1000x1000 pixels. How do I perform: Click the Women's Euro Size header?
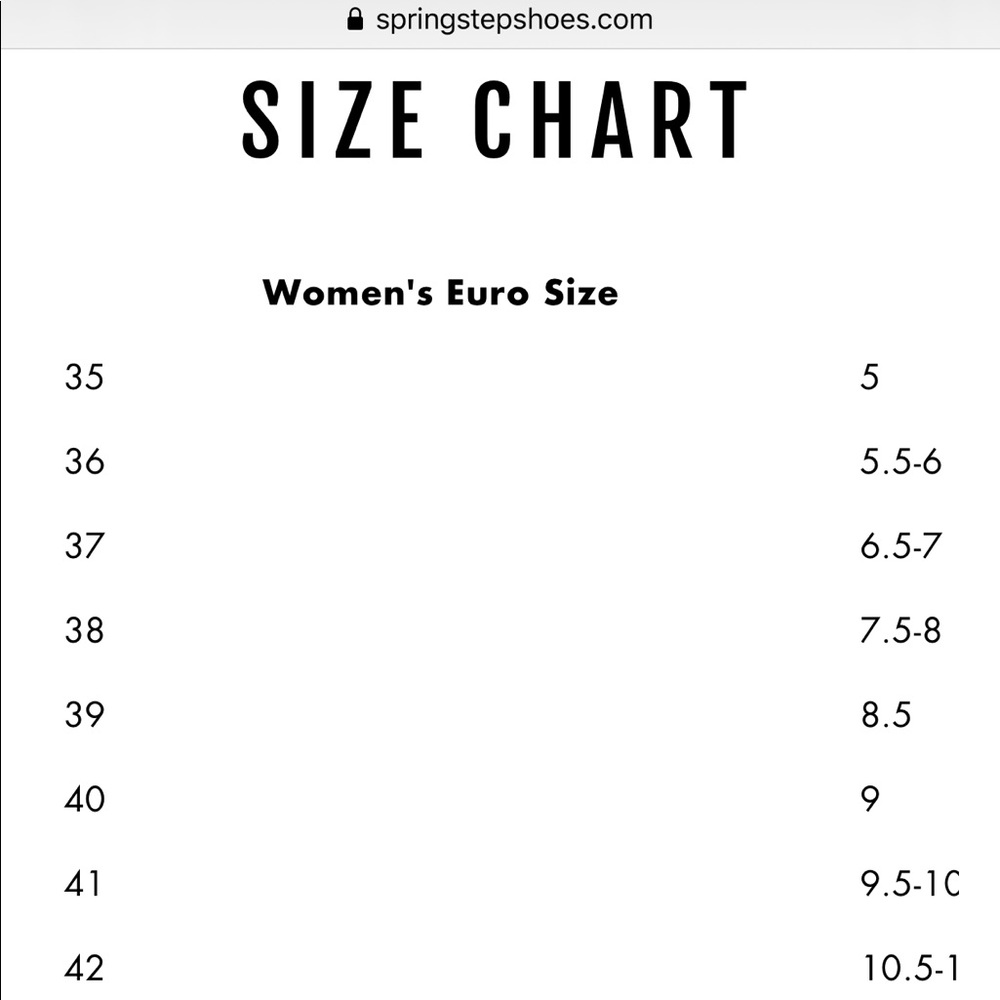click(x=440, y=293)
